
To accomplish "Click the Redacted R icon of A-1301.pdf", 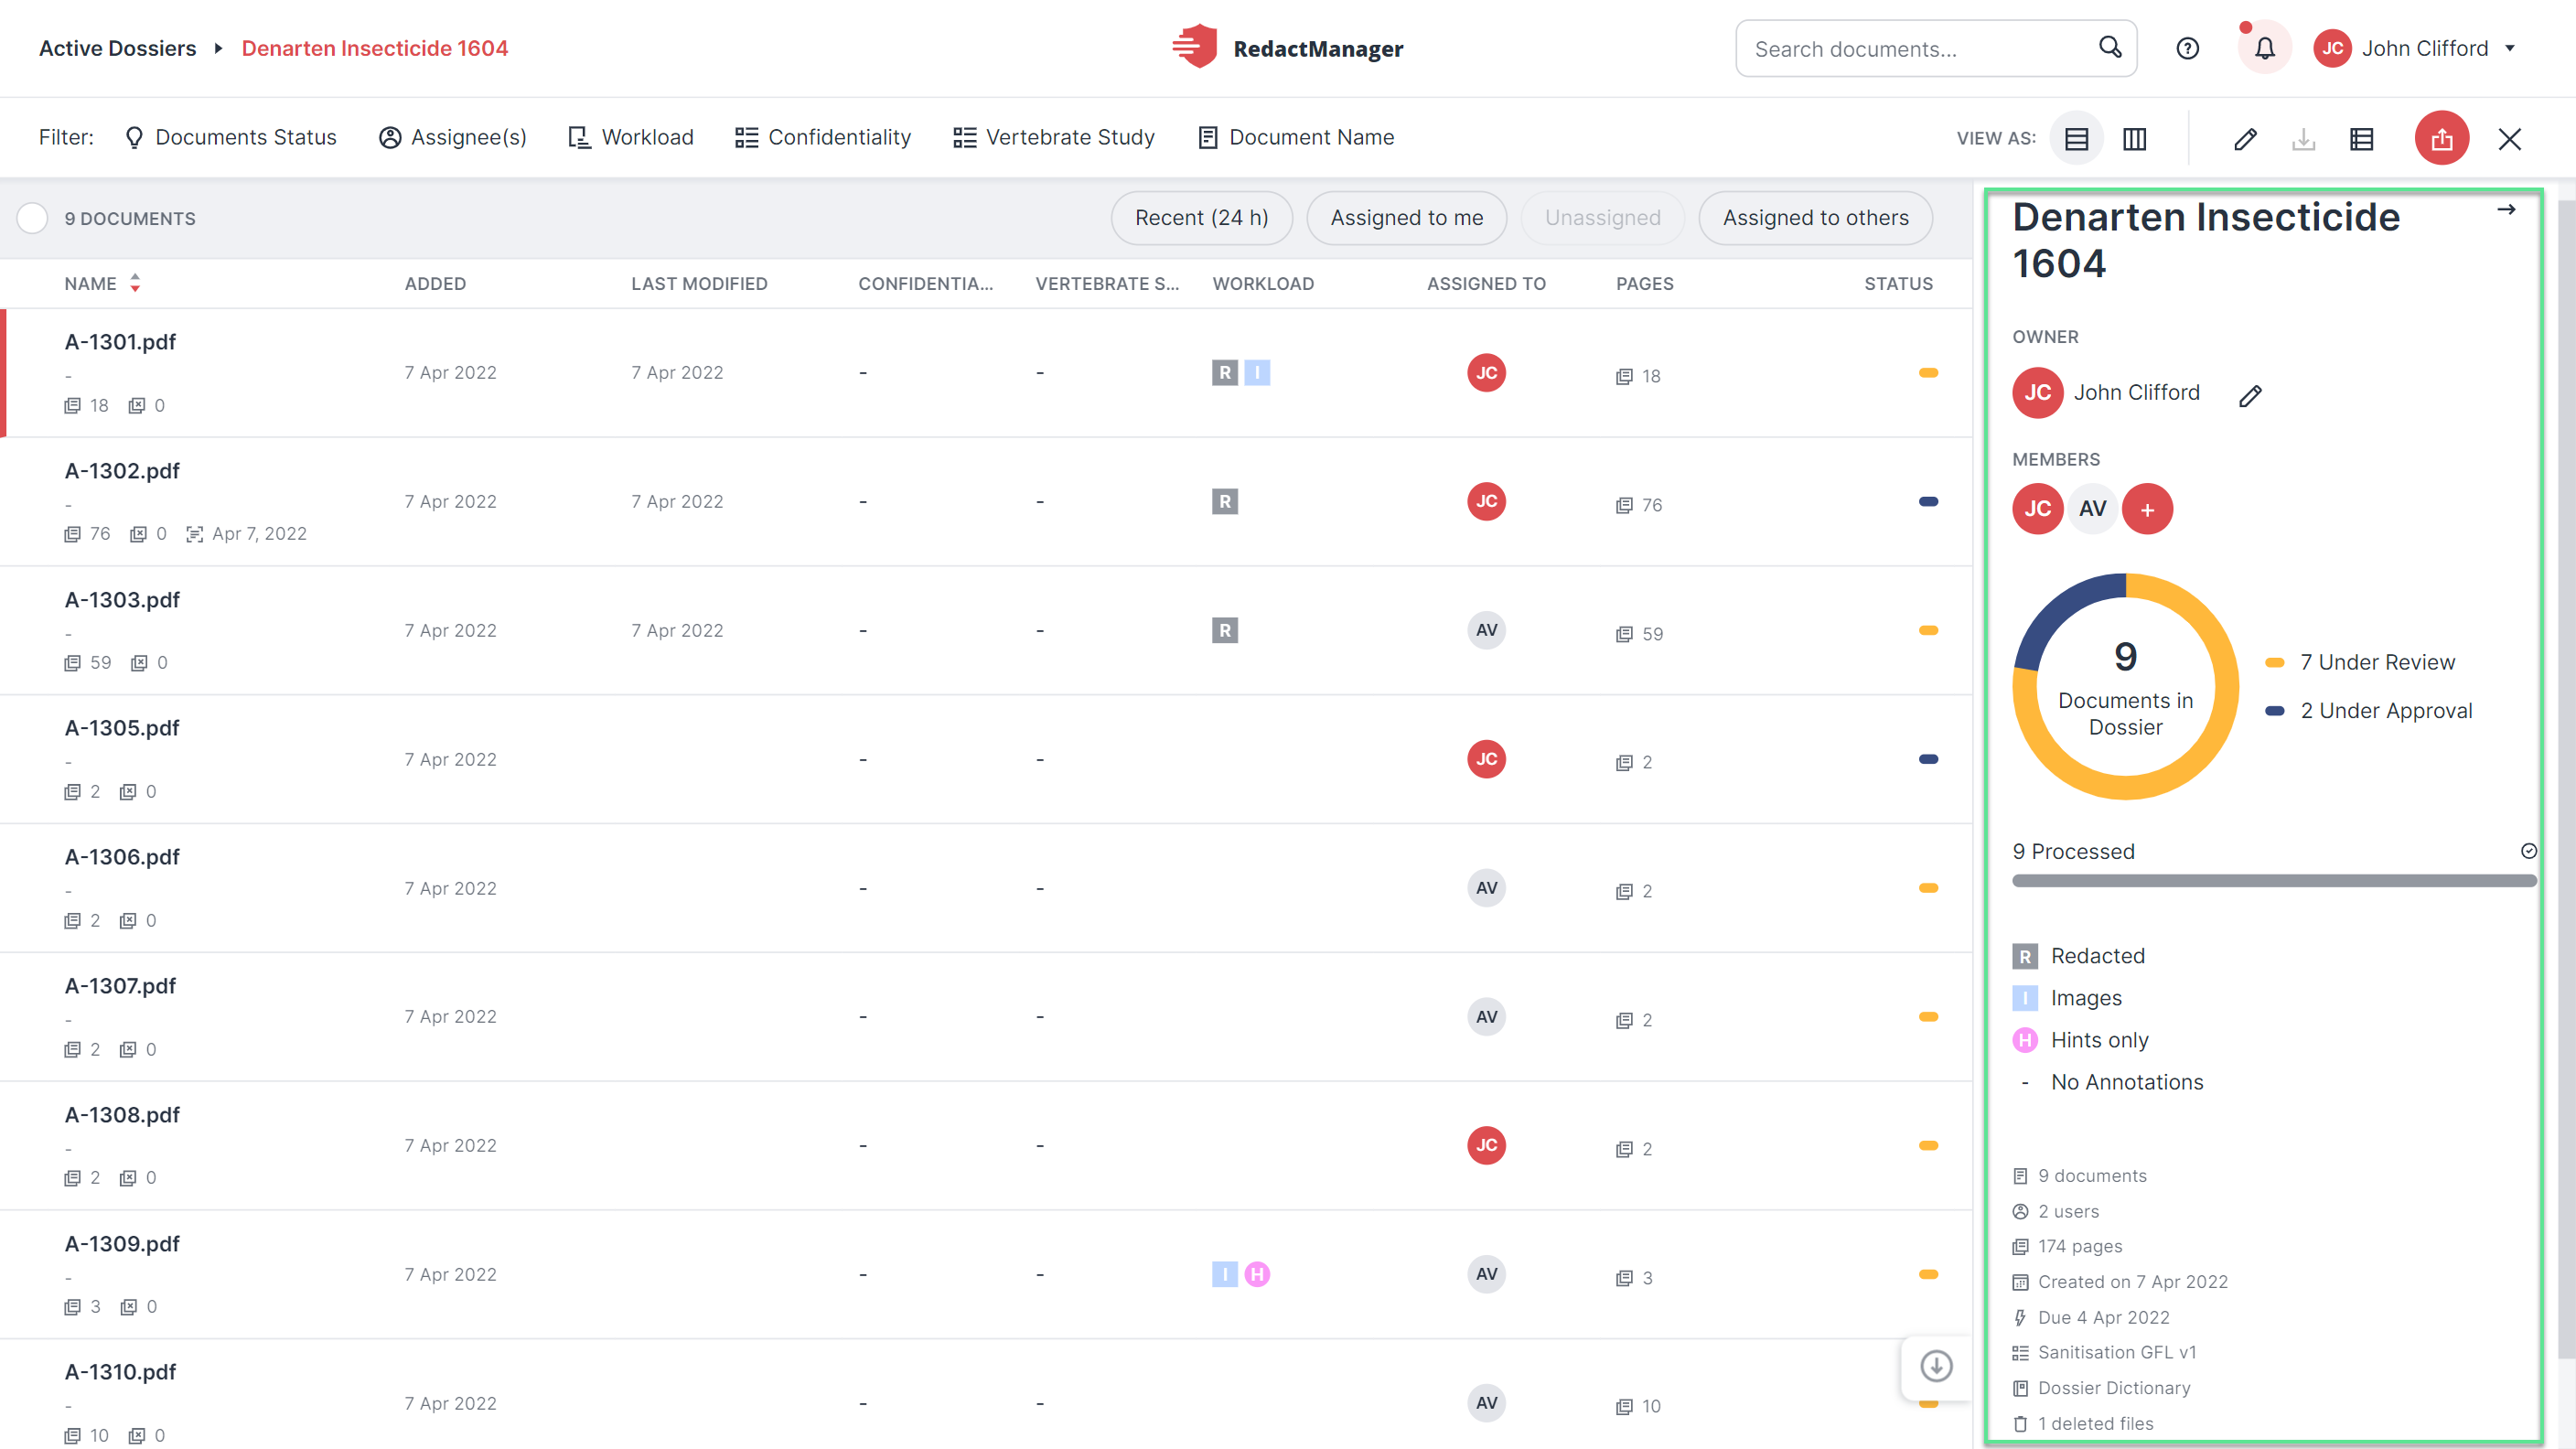I will click(x=1224, y=373).
